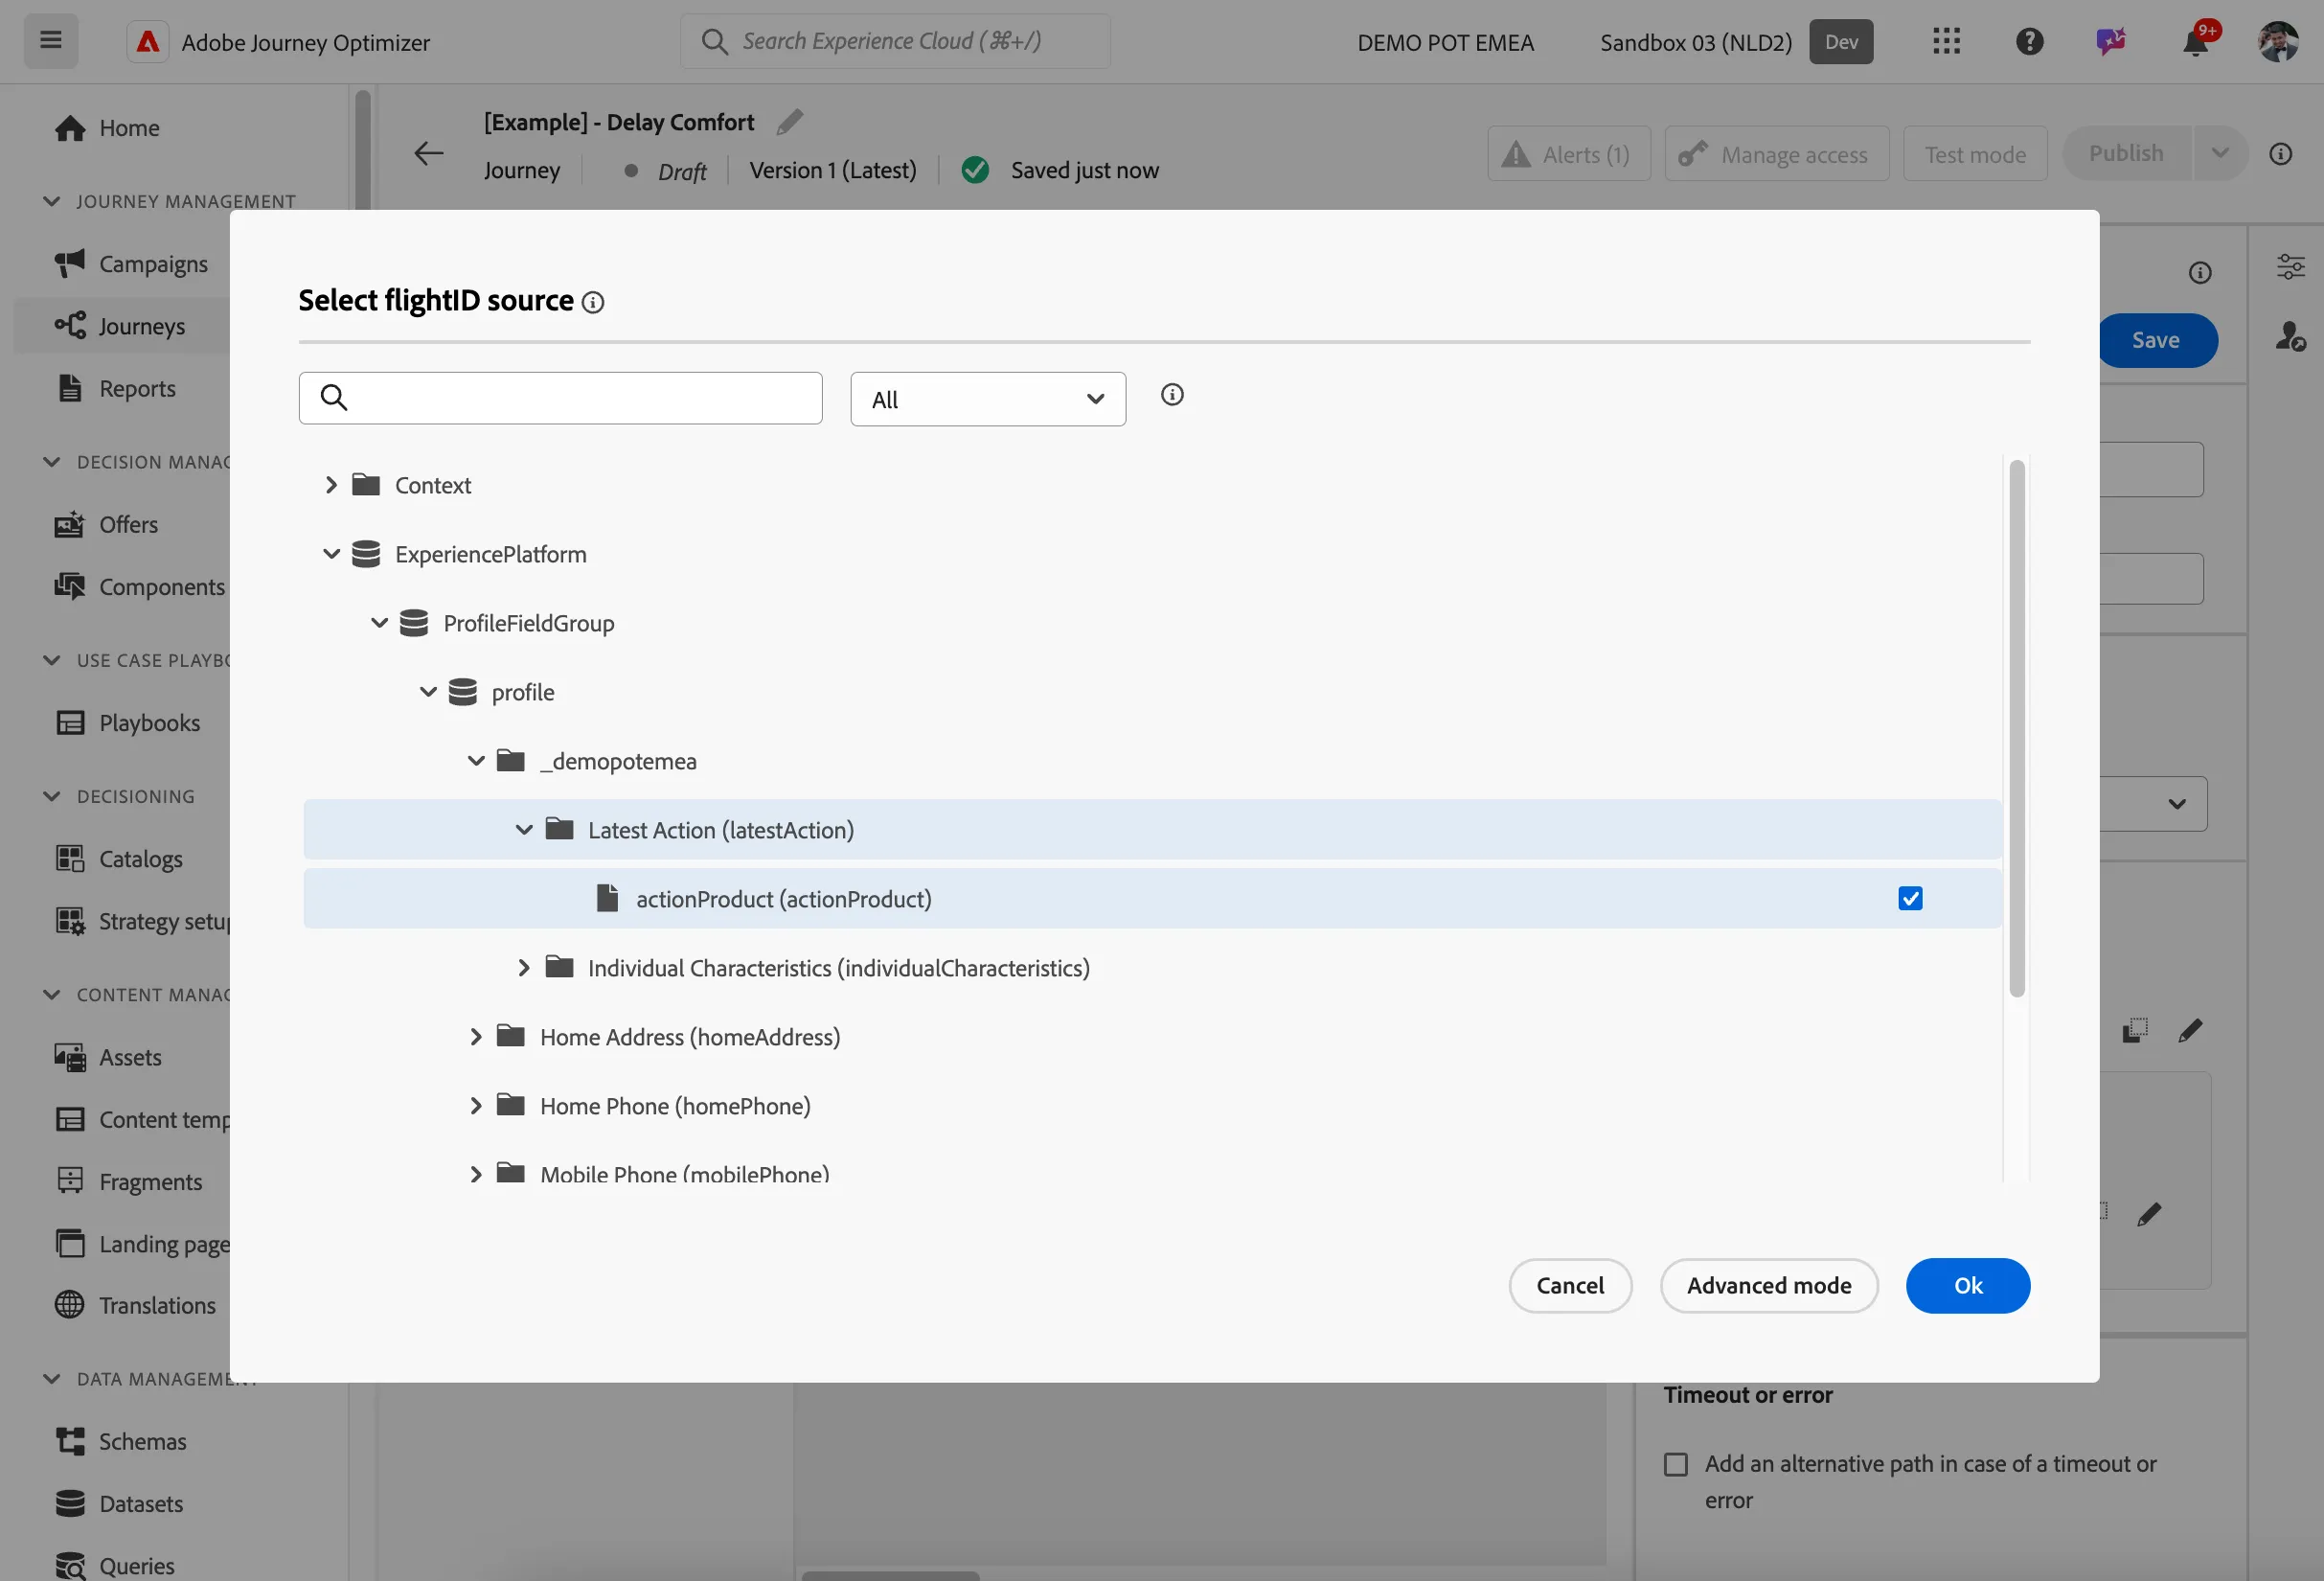Open Schemas in the sidebar

tap(142, 1442)
